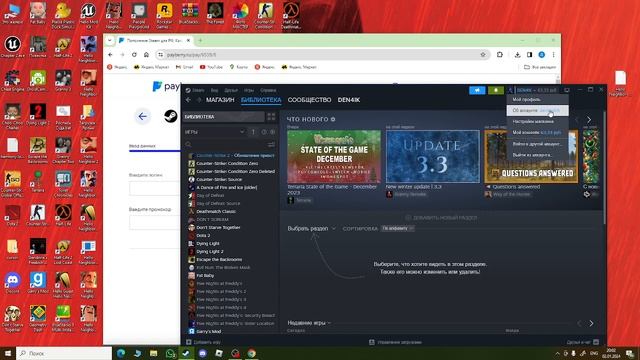Viewport: 640px width, 360px height.
Task: Open Garry's Mod desktop shortcut
Action: [x=38, y=282]
